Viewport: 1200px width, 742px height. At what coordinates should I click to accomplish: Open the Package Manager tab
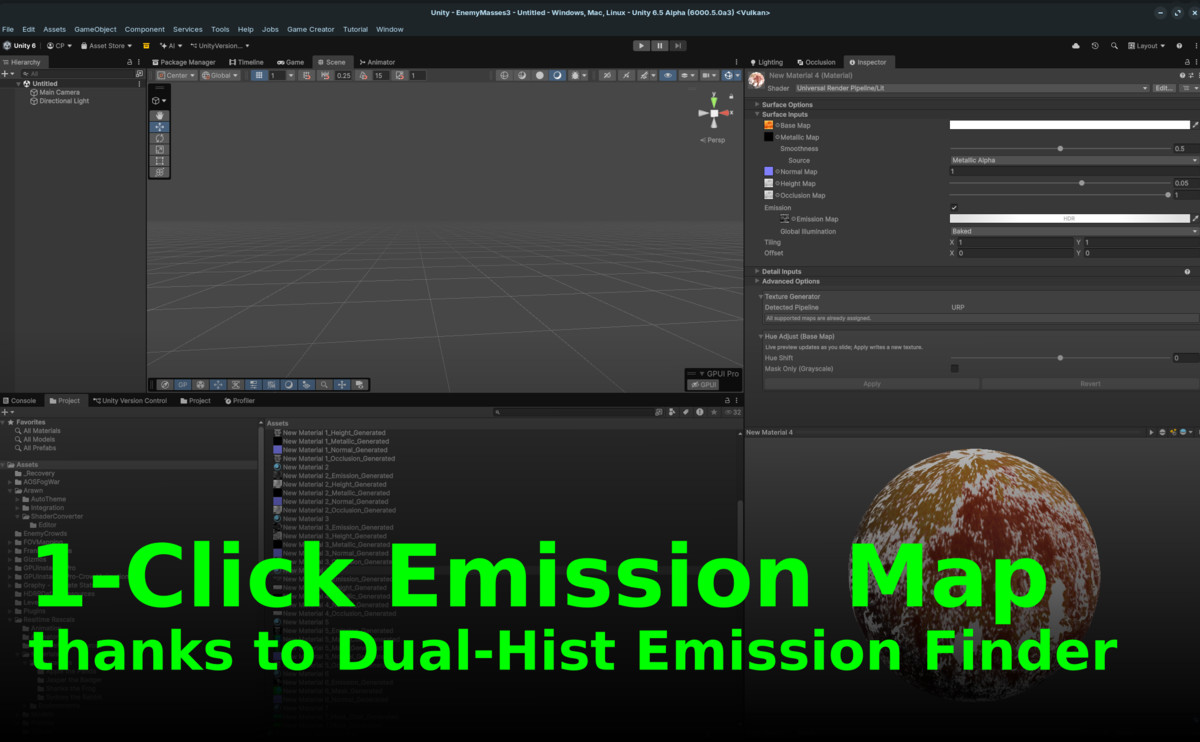tap(183, 62)
